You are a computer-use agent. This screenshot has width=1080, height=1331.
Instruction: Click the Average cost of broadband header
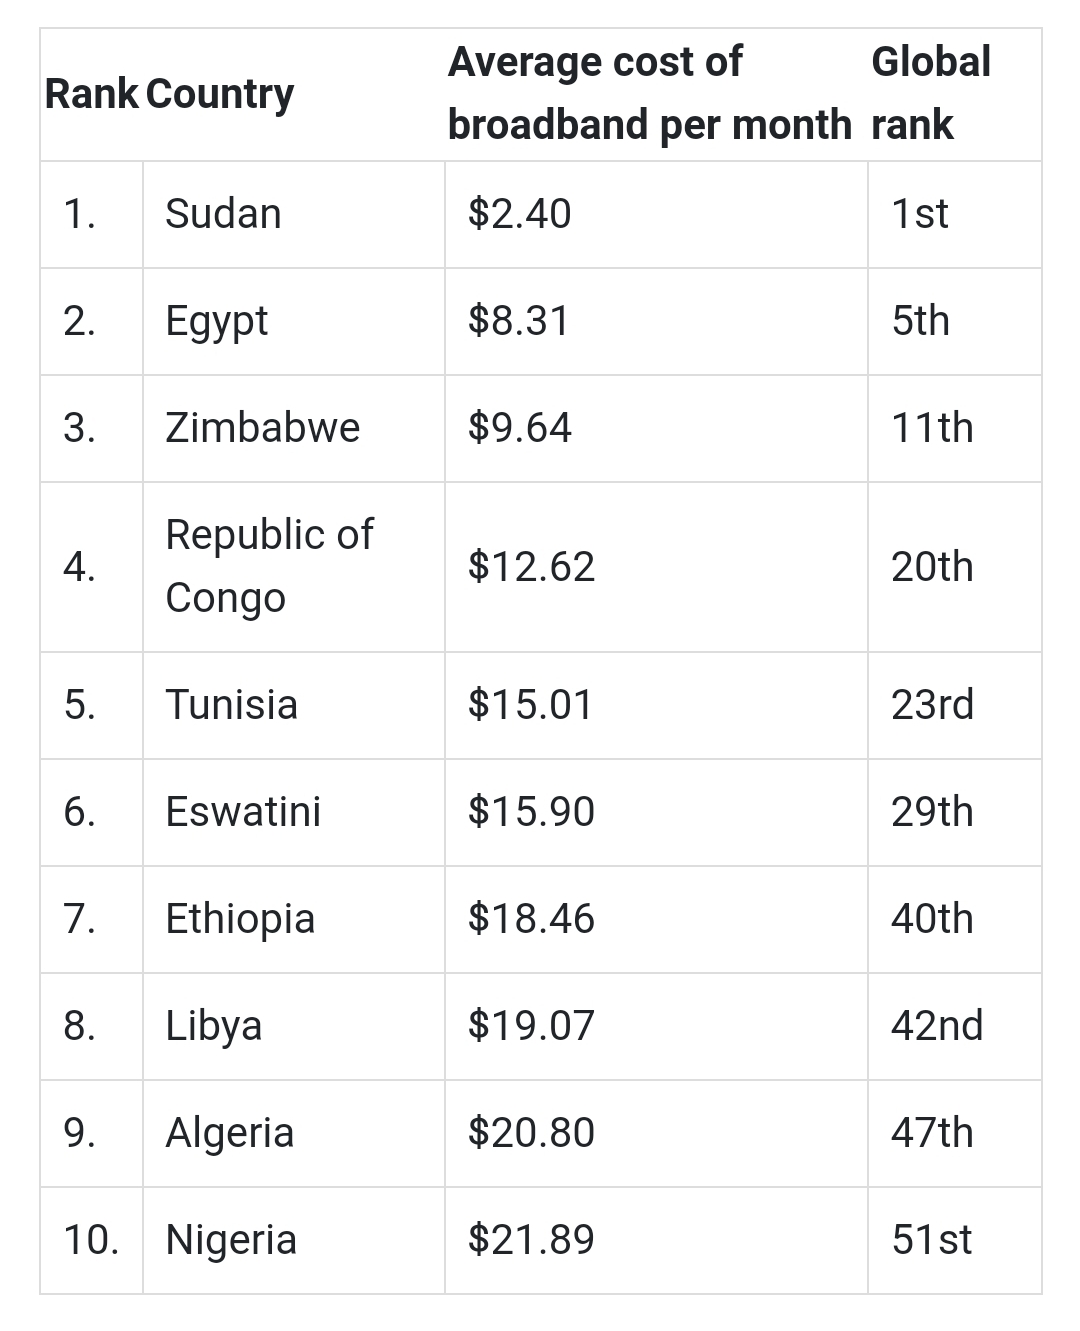(649, 93)
